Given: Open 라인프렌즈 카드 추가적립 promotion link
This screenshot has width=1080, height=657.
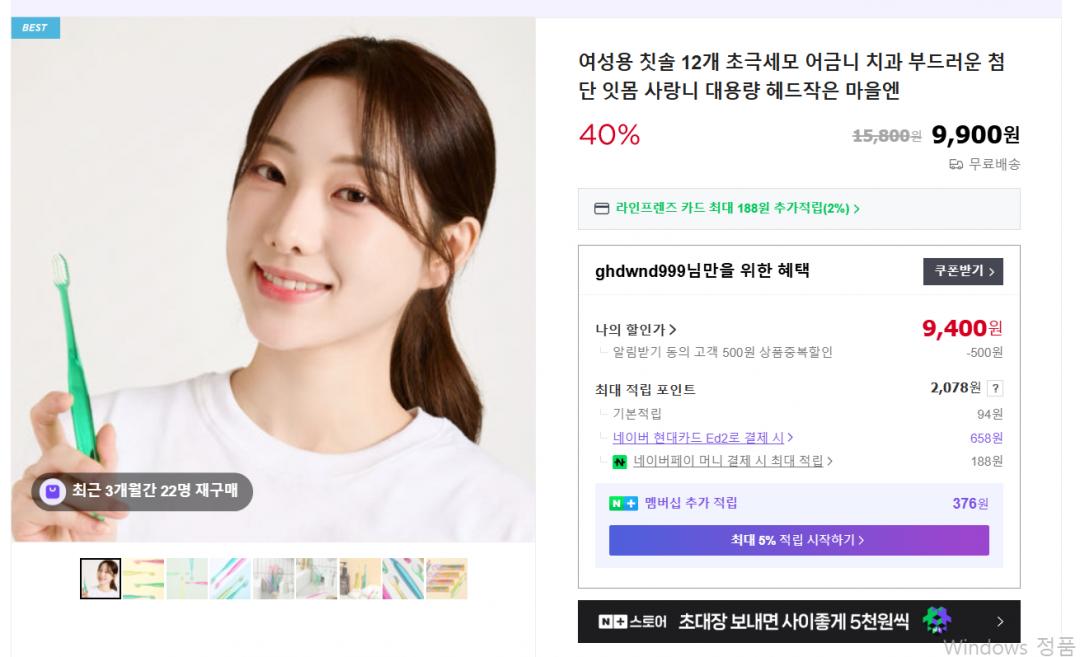Looking at the screenshot, I should pyautogui.click(x=737, y=208).
